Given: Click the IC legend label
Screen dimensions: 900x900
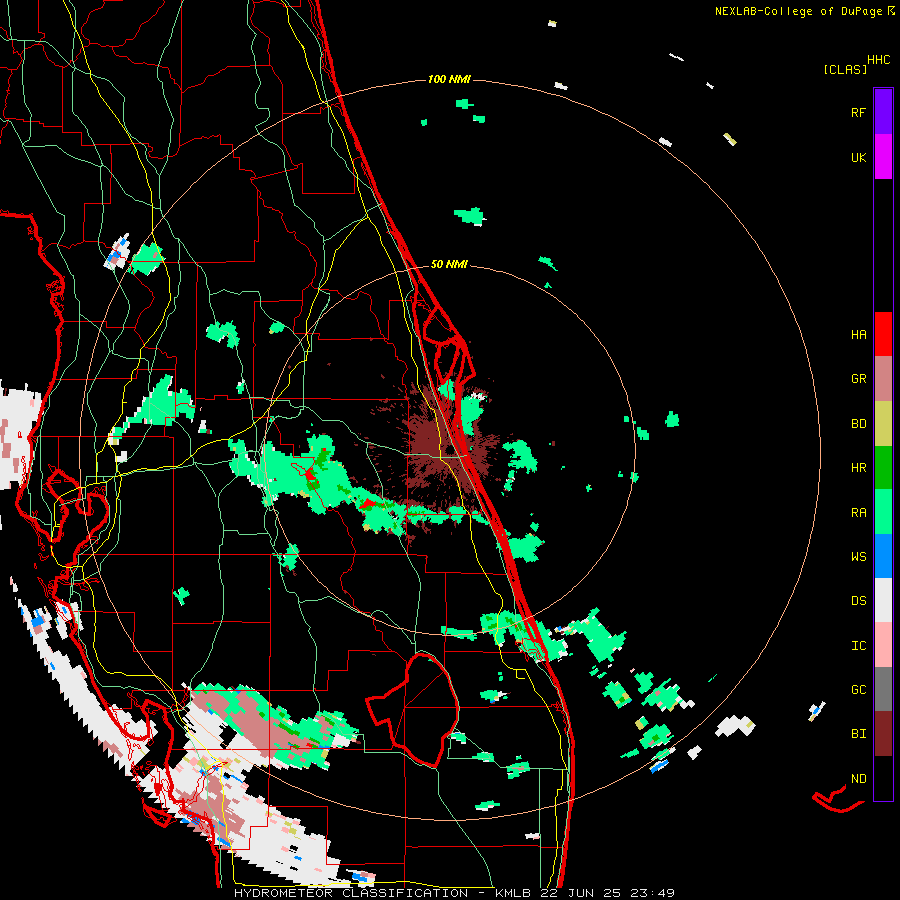Looking at the screenshot, I should [858, 646].
